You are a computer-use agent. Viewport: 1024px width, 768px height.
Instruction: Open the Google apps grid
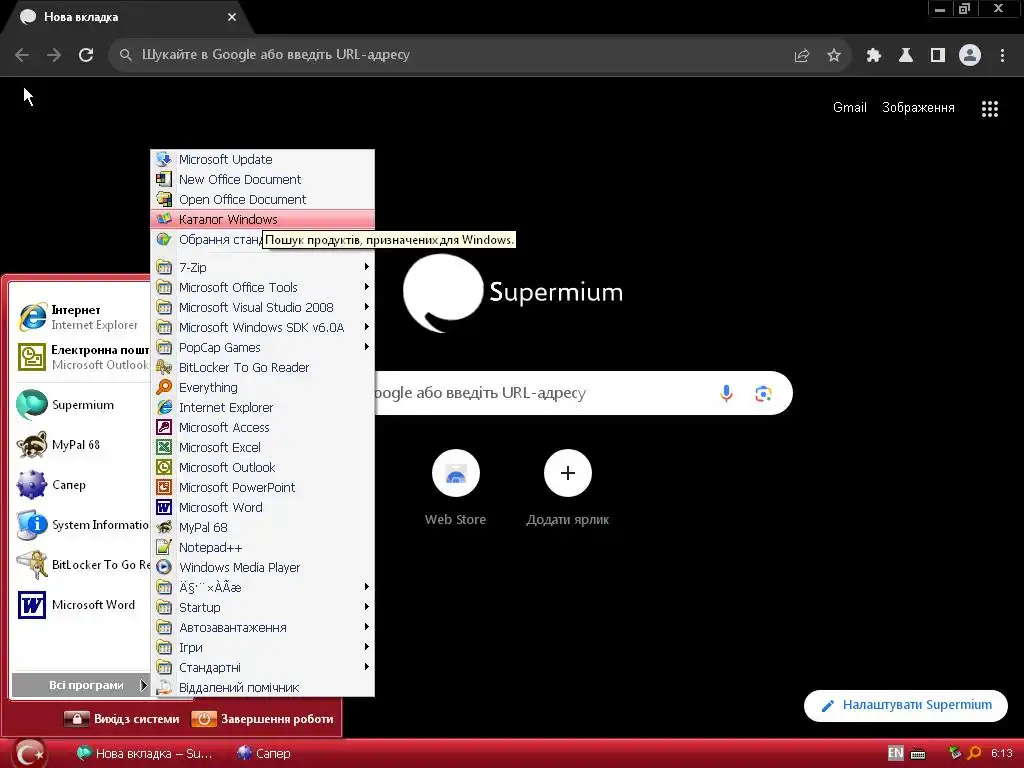pyautogui.click(x=990, y=108)
